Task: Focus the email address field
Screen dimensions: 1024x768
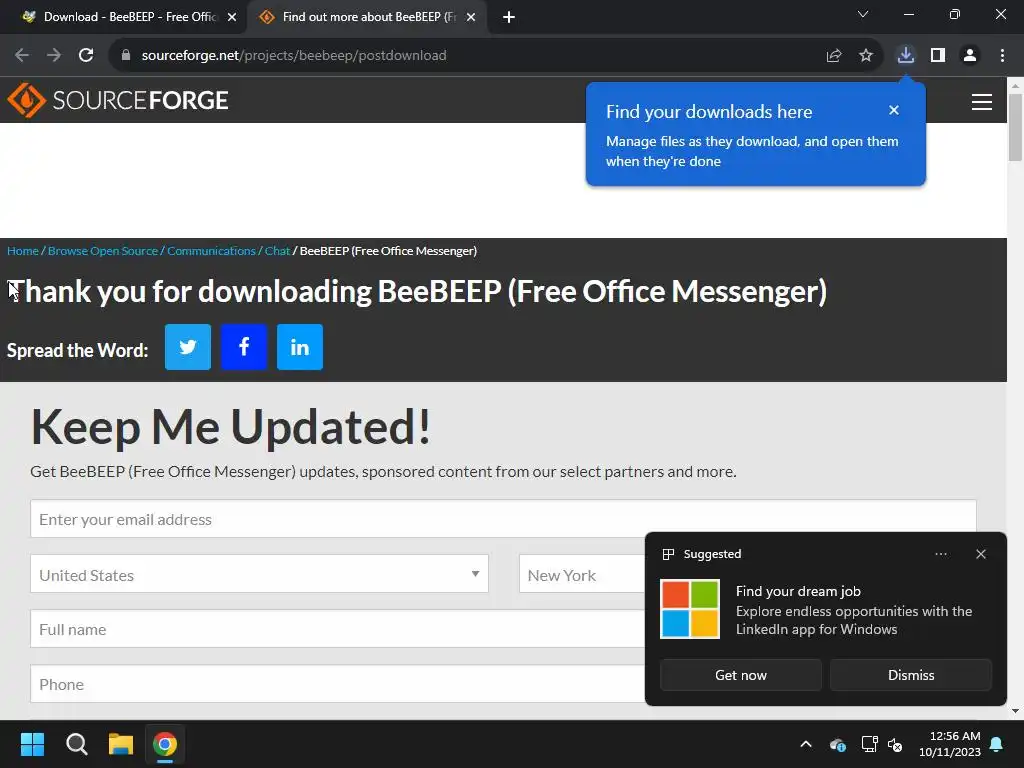Action: [503, 519]
